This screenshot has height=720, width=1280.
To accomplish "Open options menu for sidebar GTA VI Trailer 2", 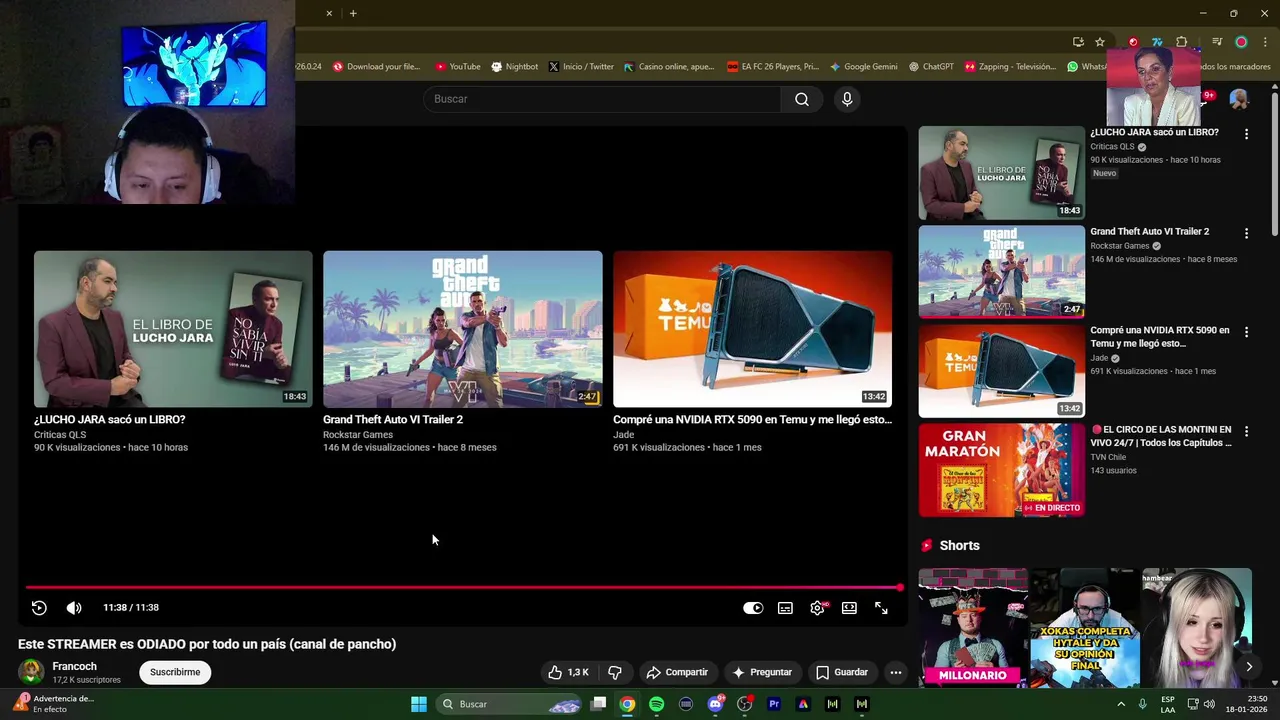I will coord(1246,233).
